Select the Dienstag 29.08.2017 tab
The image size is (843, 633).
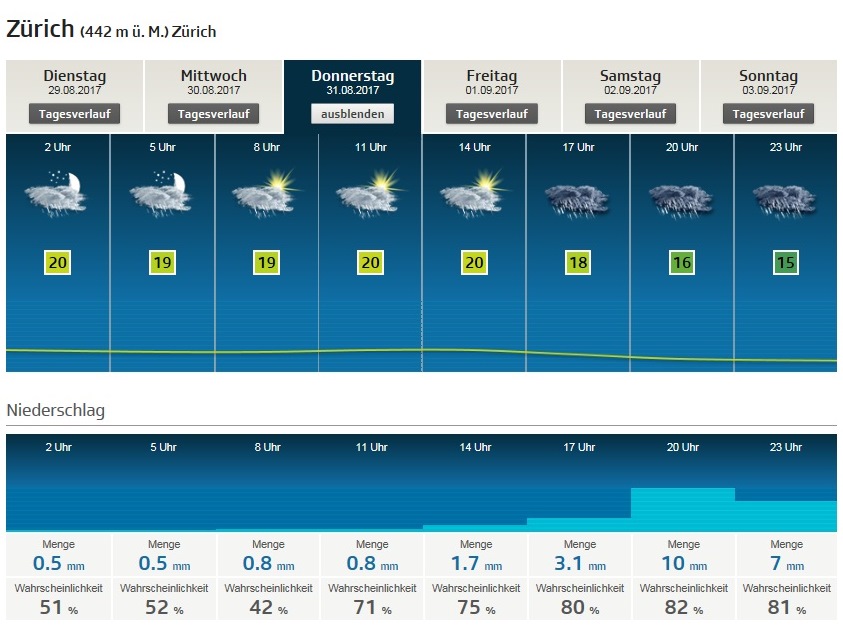[74, 96]
